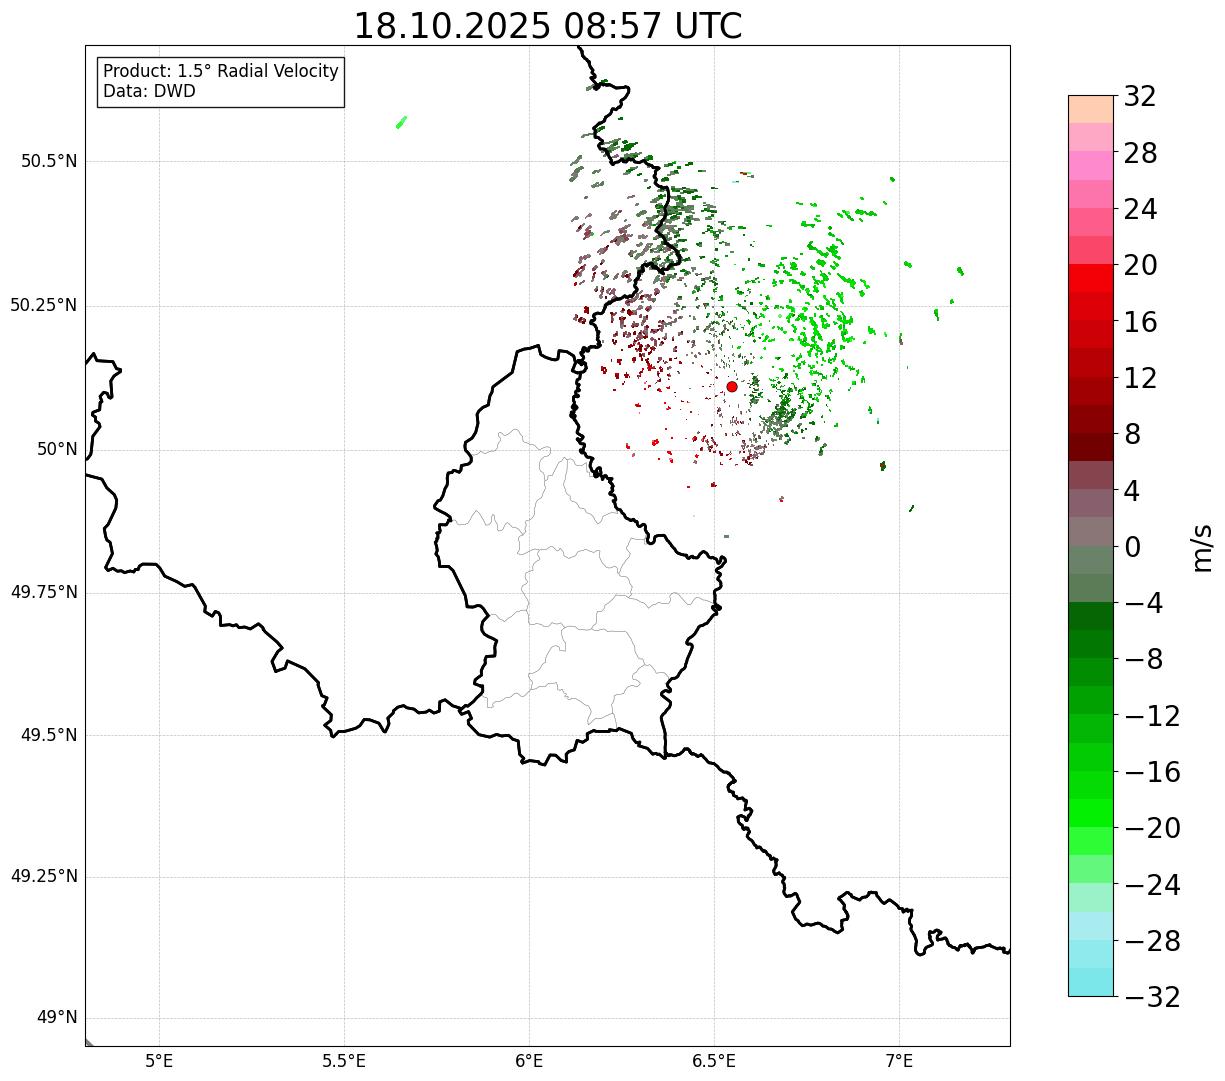Click the "m/s" colorbar unit label
The image size is (1225, 1081).
click(x=1203, y=547)
